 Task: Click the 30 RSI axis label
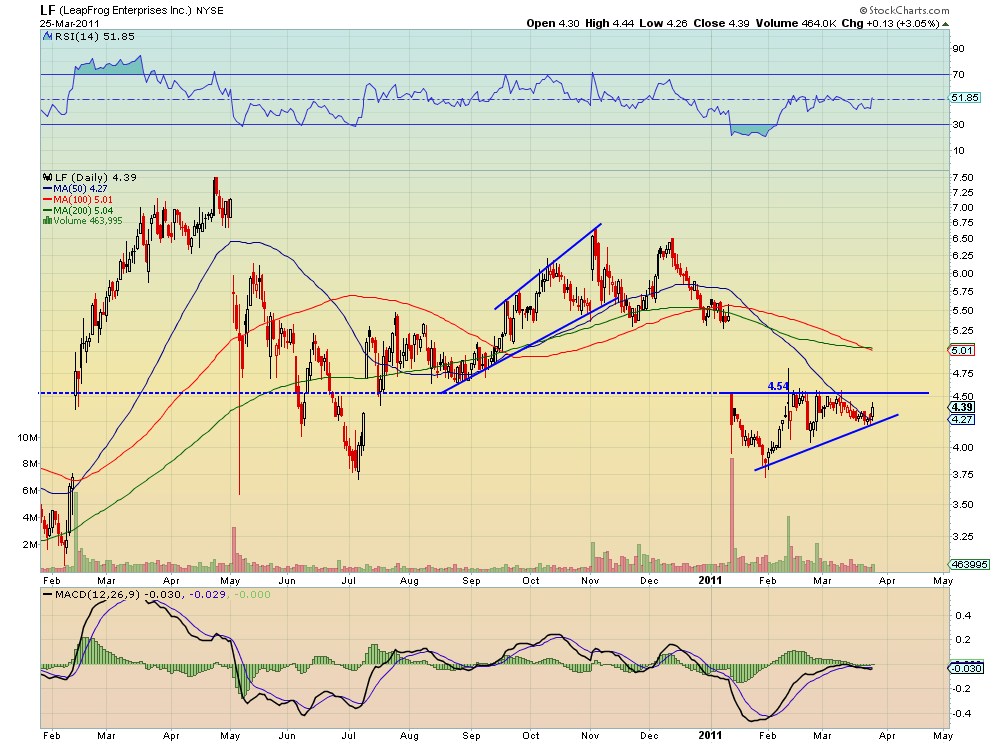958,124
